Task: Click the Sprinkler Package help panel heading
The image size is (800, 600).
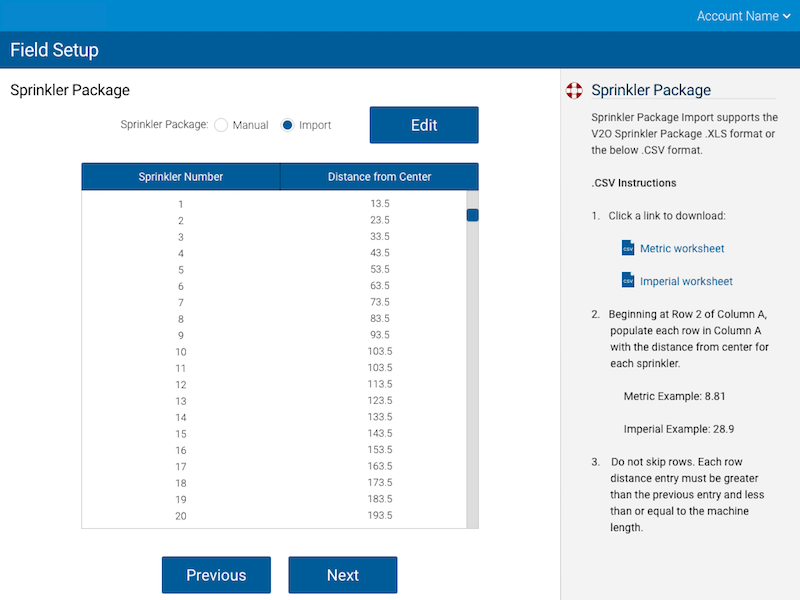Action: [x=651, y=90]
